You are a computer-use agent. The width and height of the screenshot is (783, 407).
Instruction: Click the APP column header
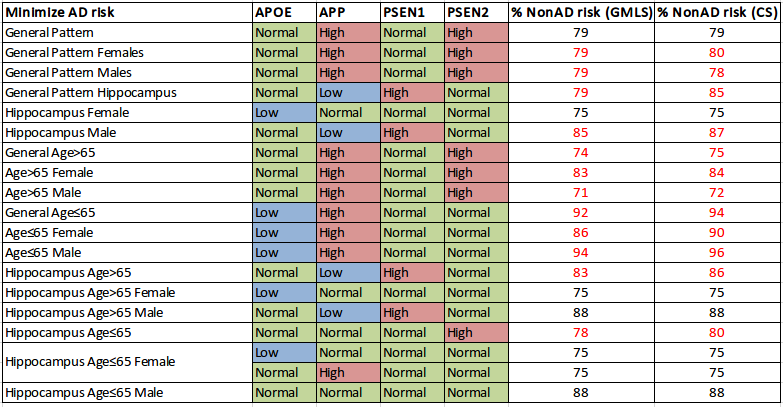tap(348, 12)
